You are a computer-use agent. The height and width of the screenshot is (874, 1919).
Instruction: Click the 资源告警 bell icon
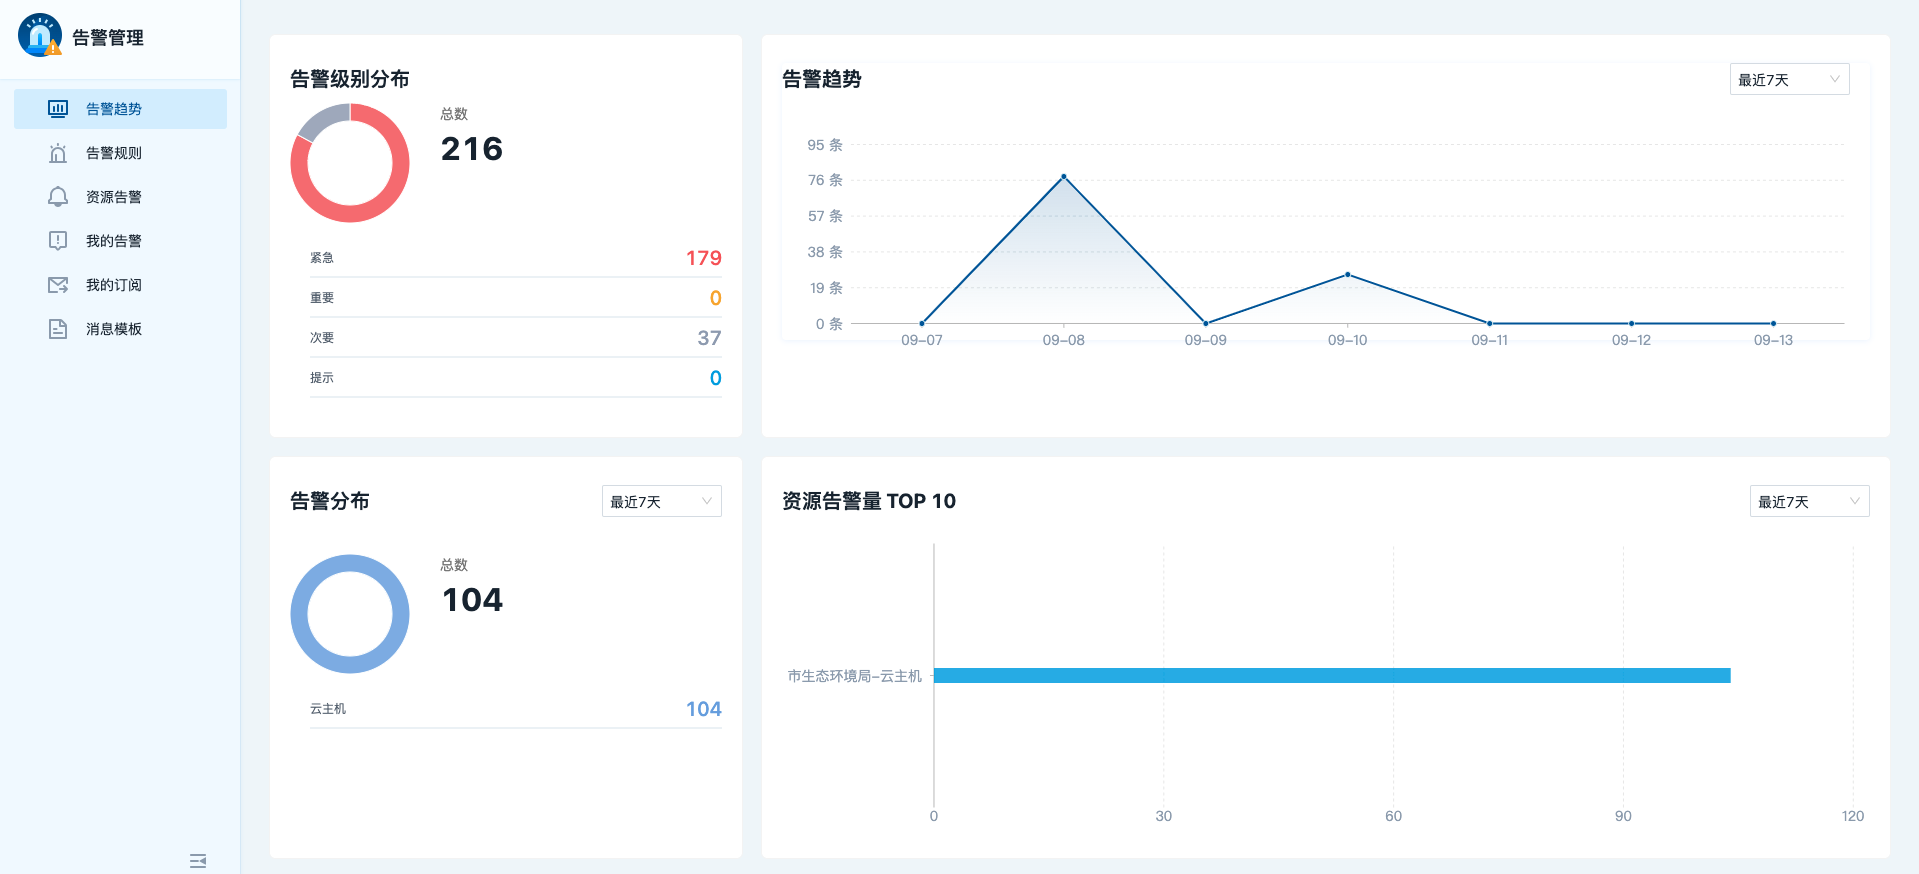point(58,197)
